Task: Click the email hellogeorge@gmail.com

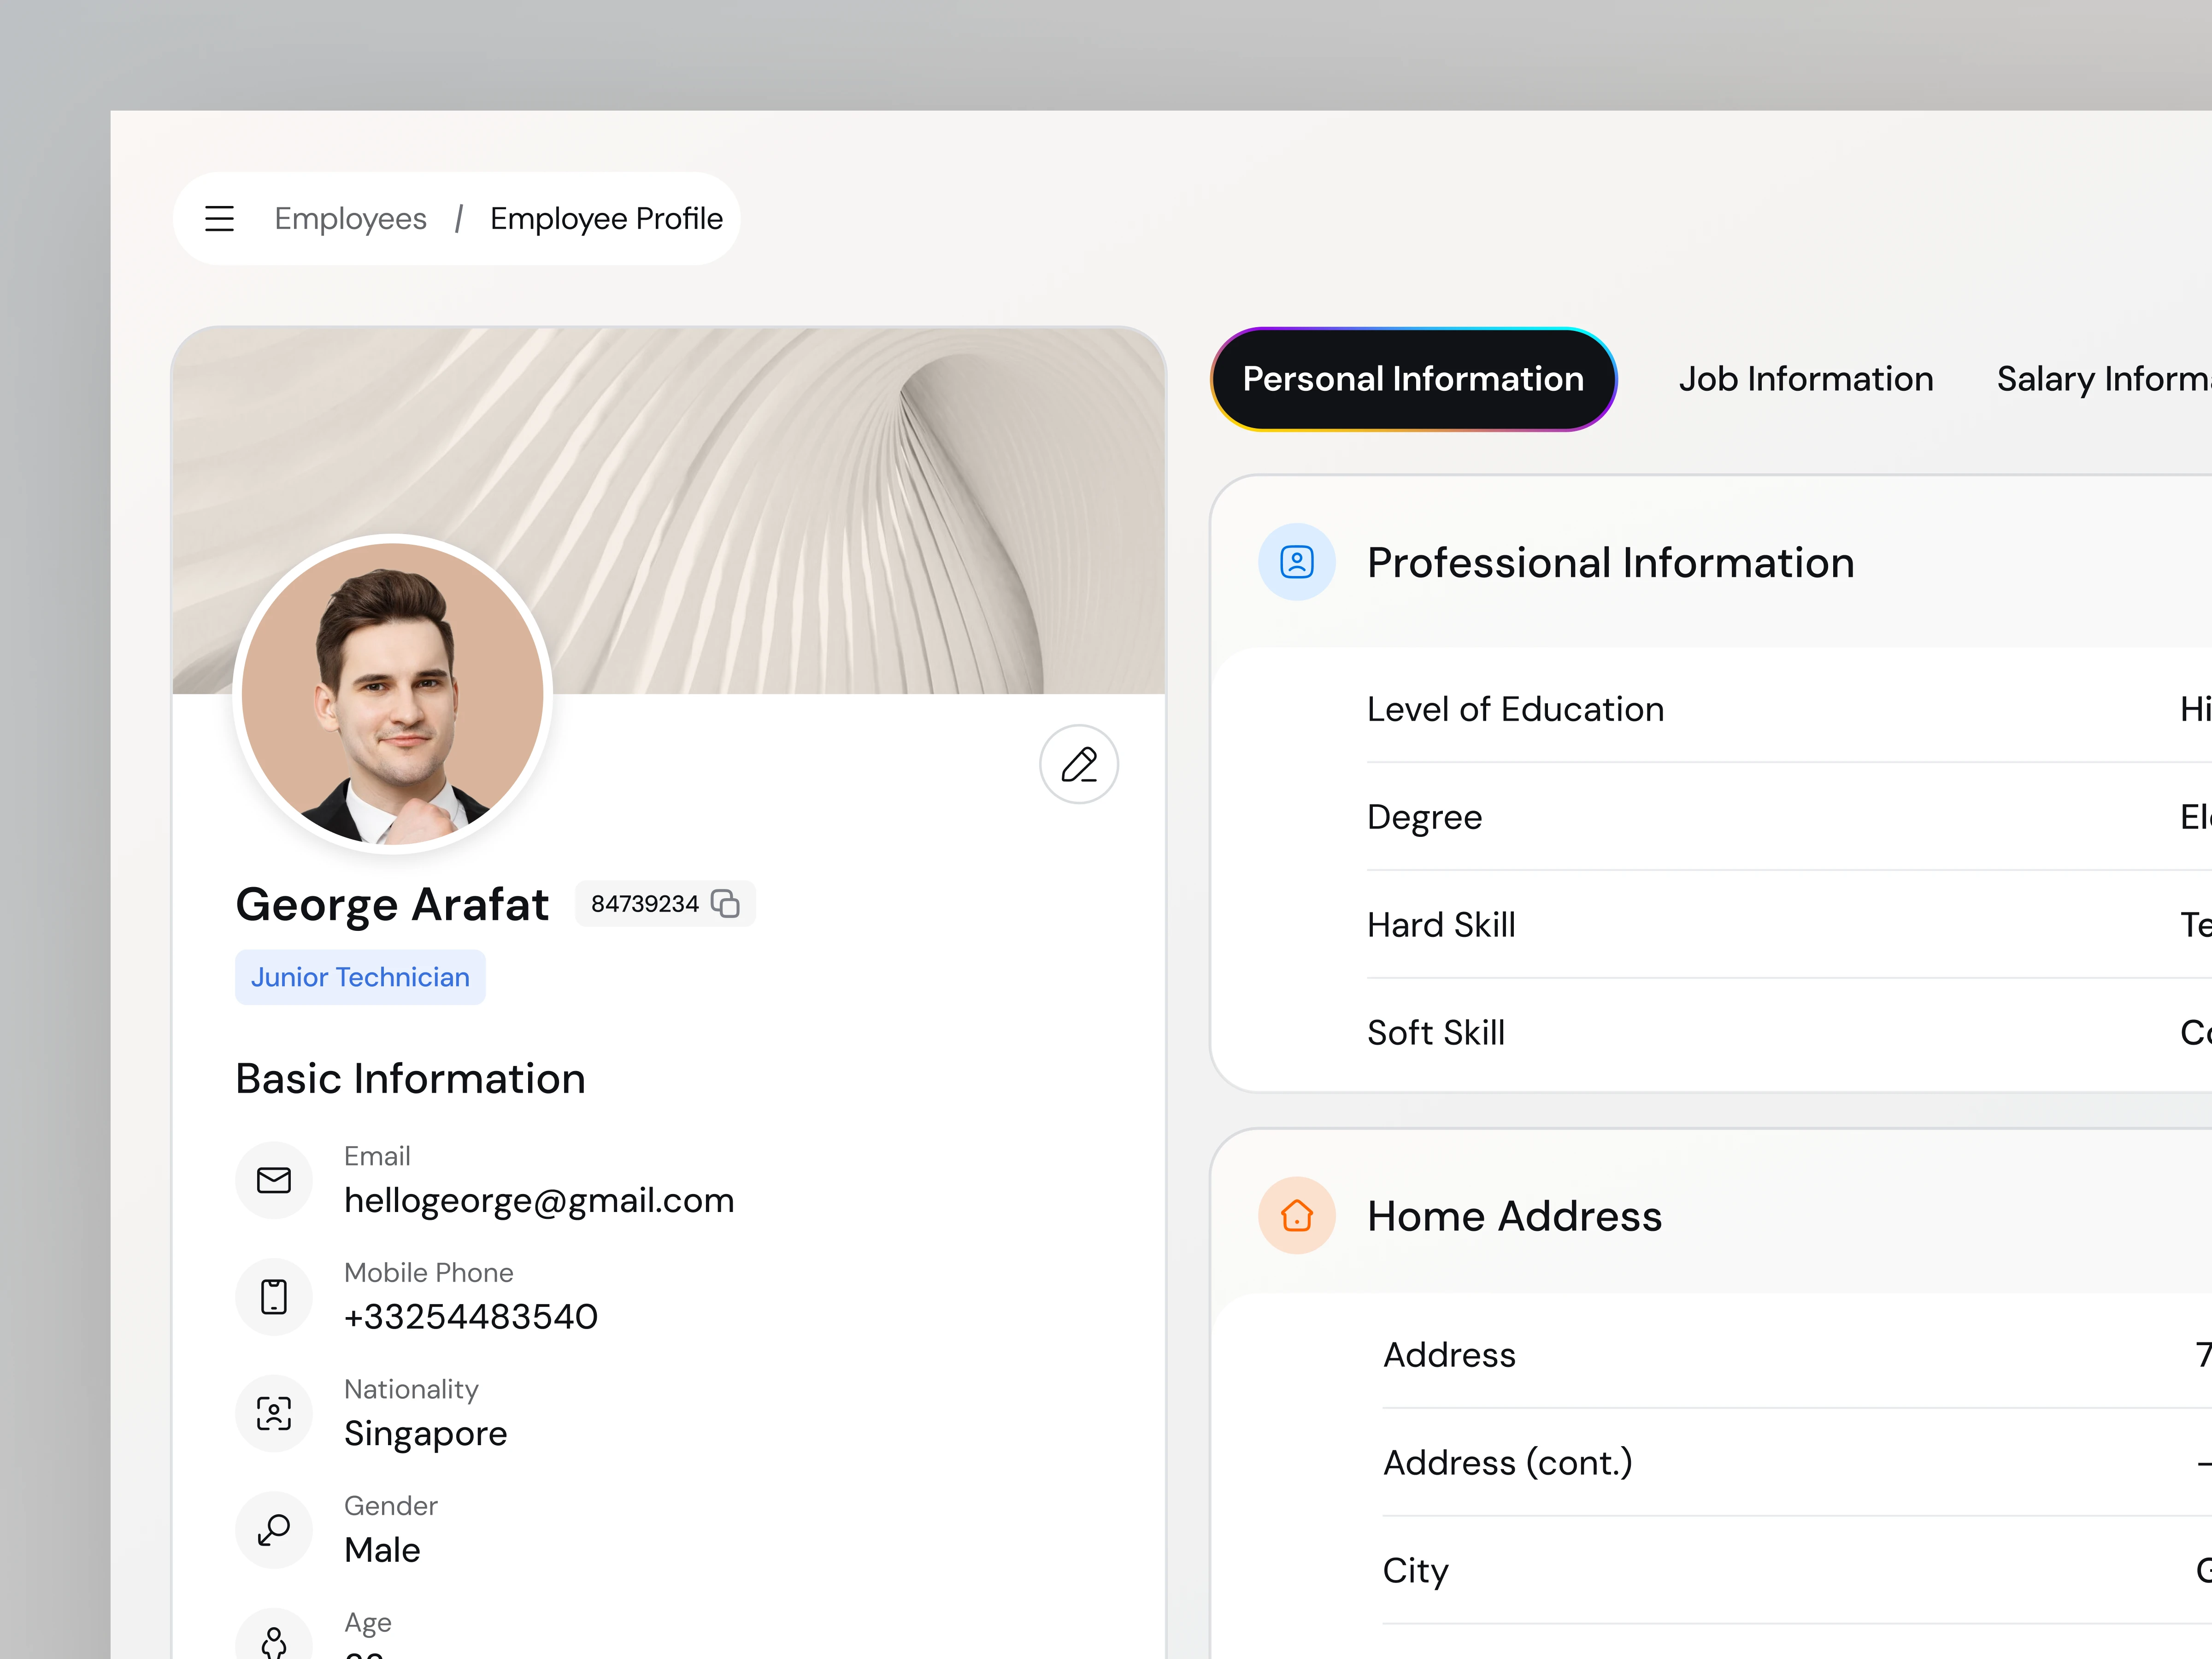Action: coord(539,1200)
